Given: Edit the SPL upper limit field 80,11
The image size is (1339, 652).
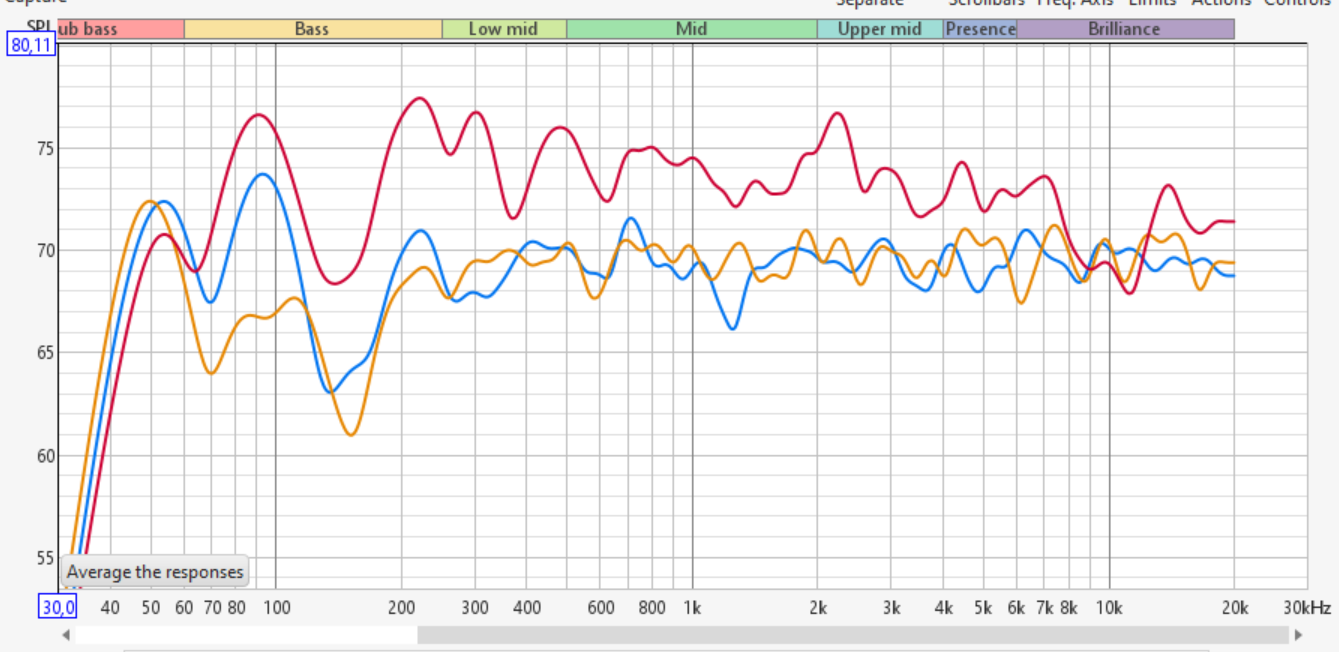Looking at the screenshot, I should click(31, 44).
